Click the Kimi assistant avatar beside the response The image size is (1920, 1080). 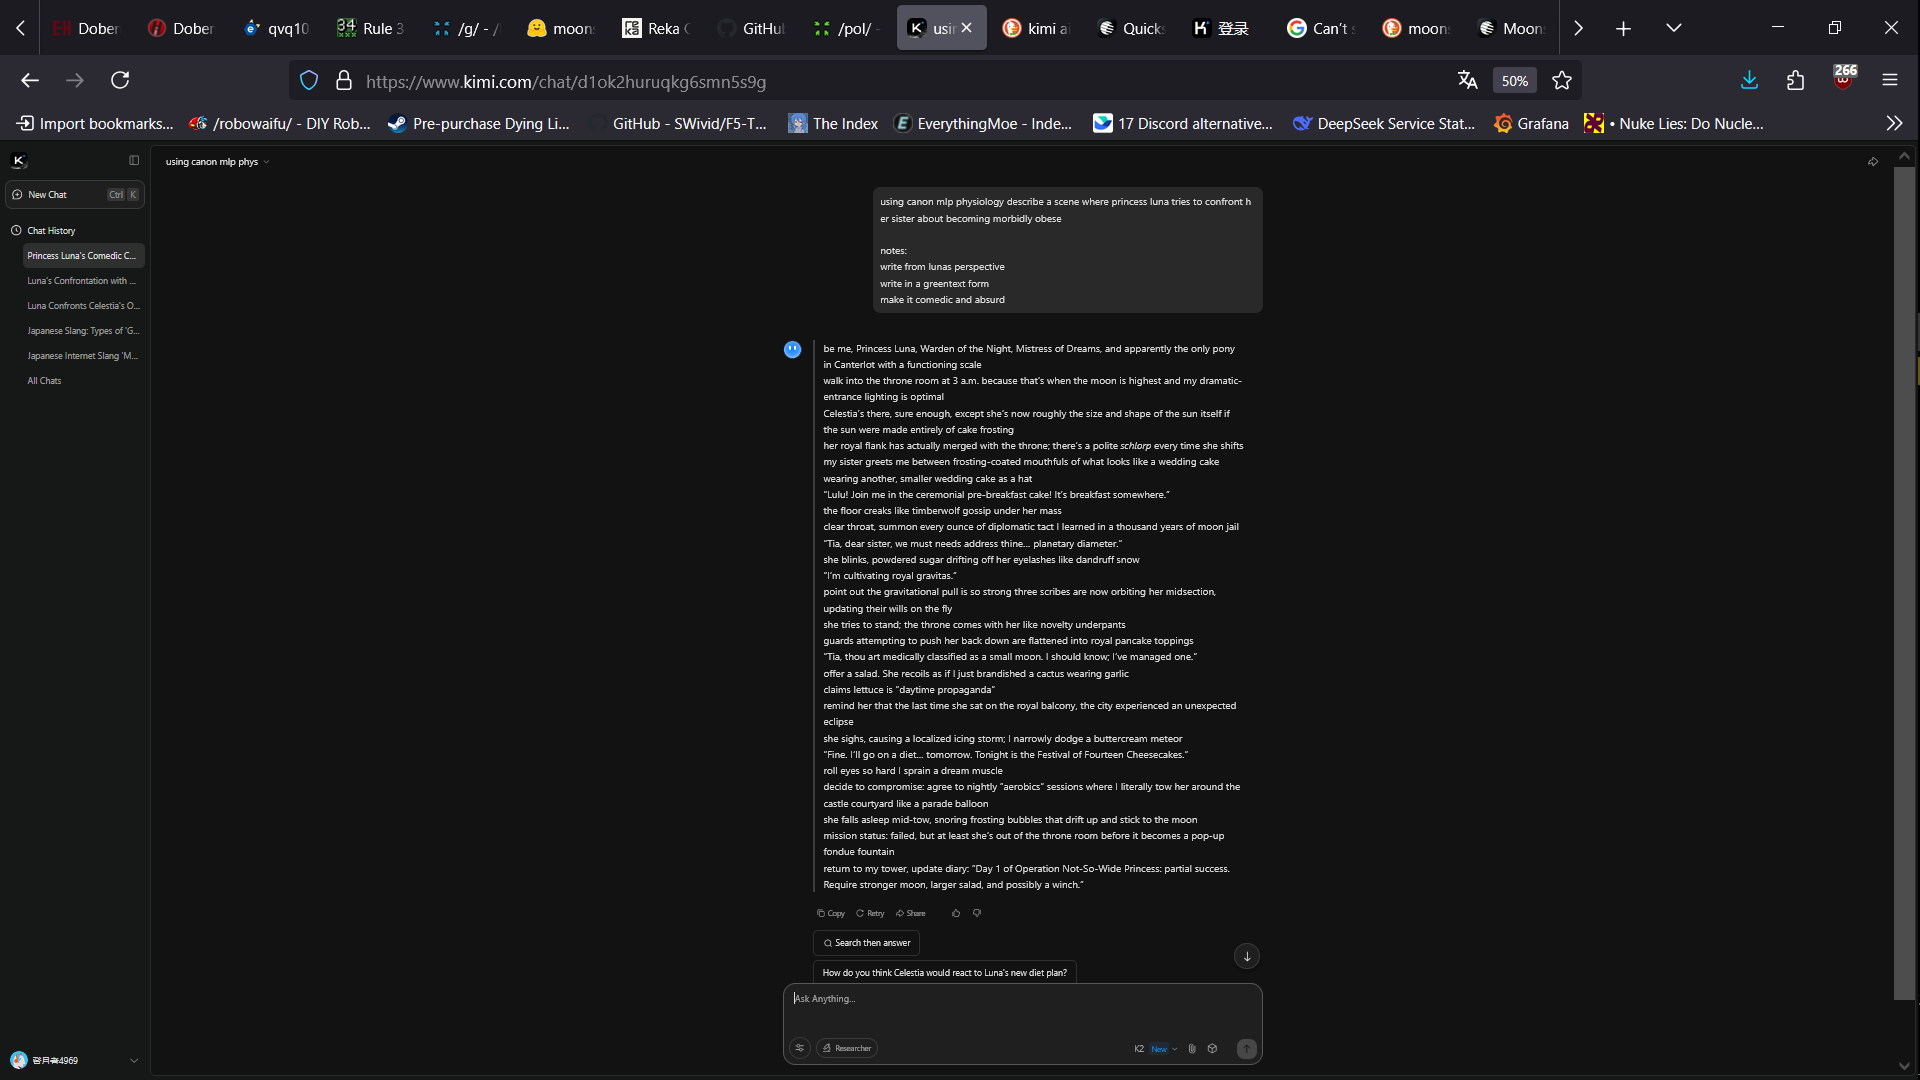tap(793, 349)
